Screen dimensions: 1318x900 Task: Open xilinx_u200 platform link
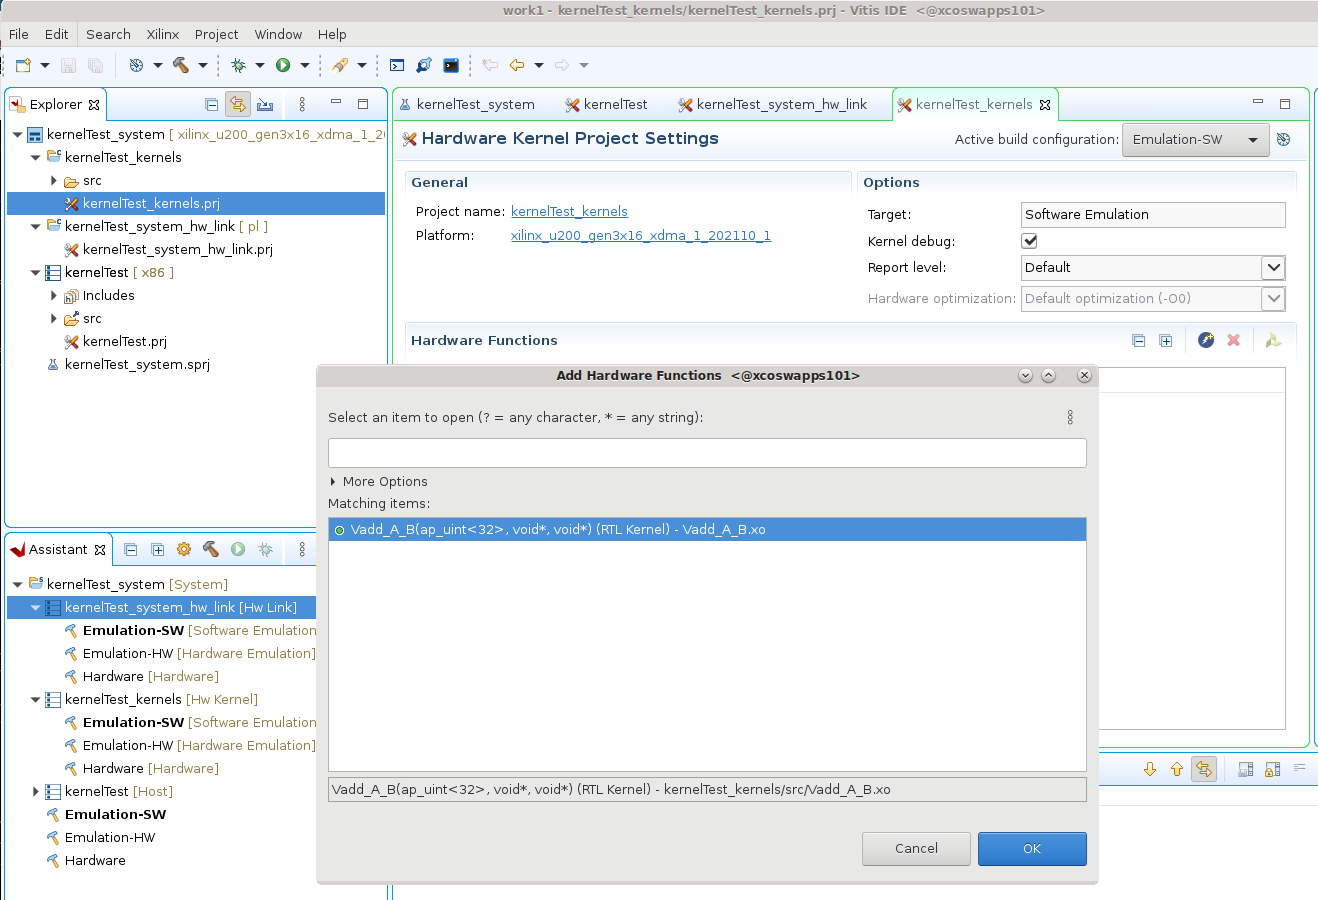pos(641,235)
